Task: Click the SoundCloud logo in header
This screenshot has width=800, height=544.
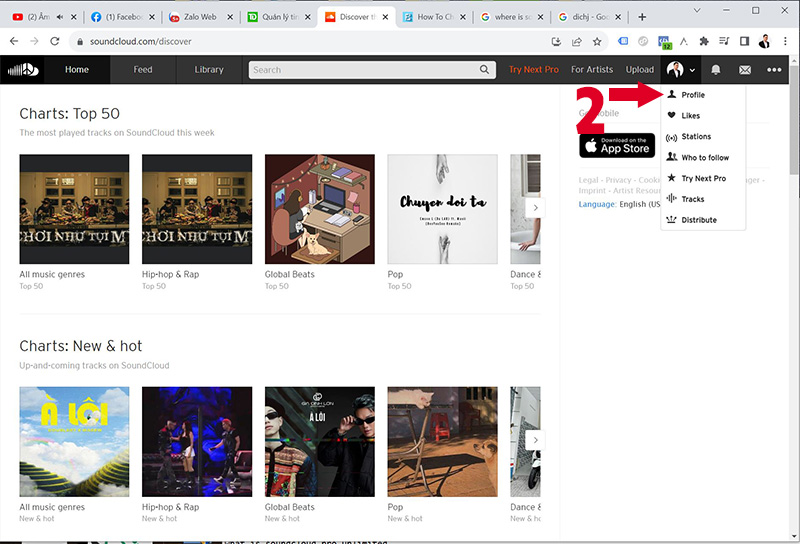Action: pos(21,70)
